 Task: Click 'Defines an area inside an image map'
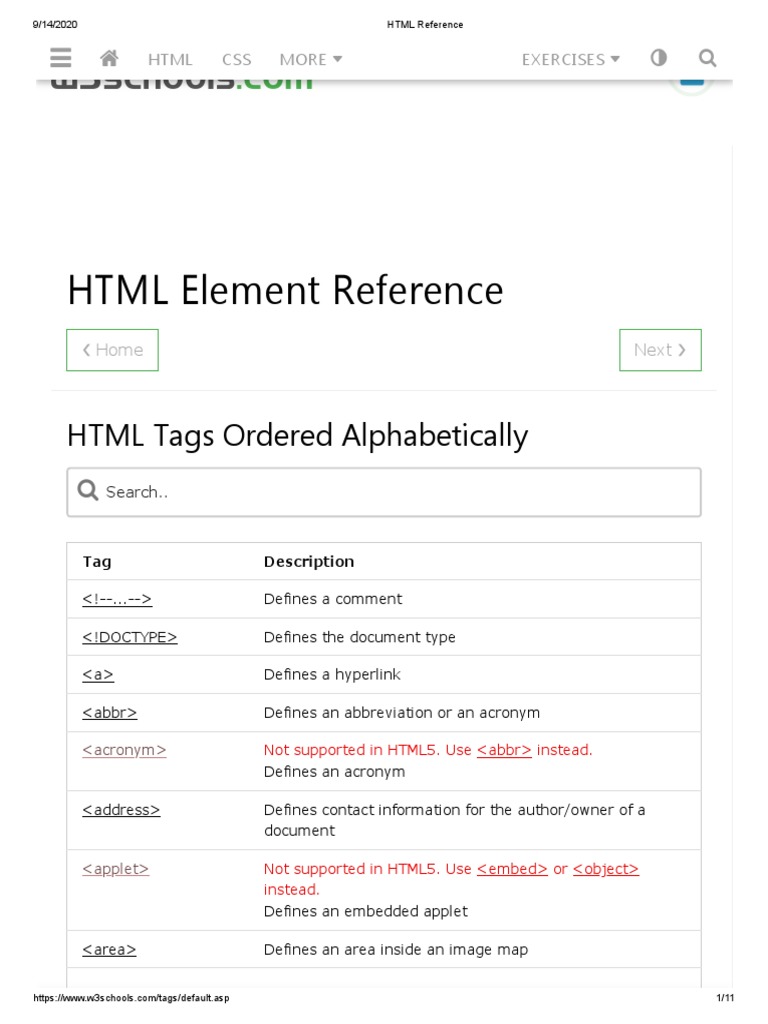pyautogui.click(x=396, y=950)
